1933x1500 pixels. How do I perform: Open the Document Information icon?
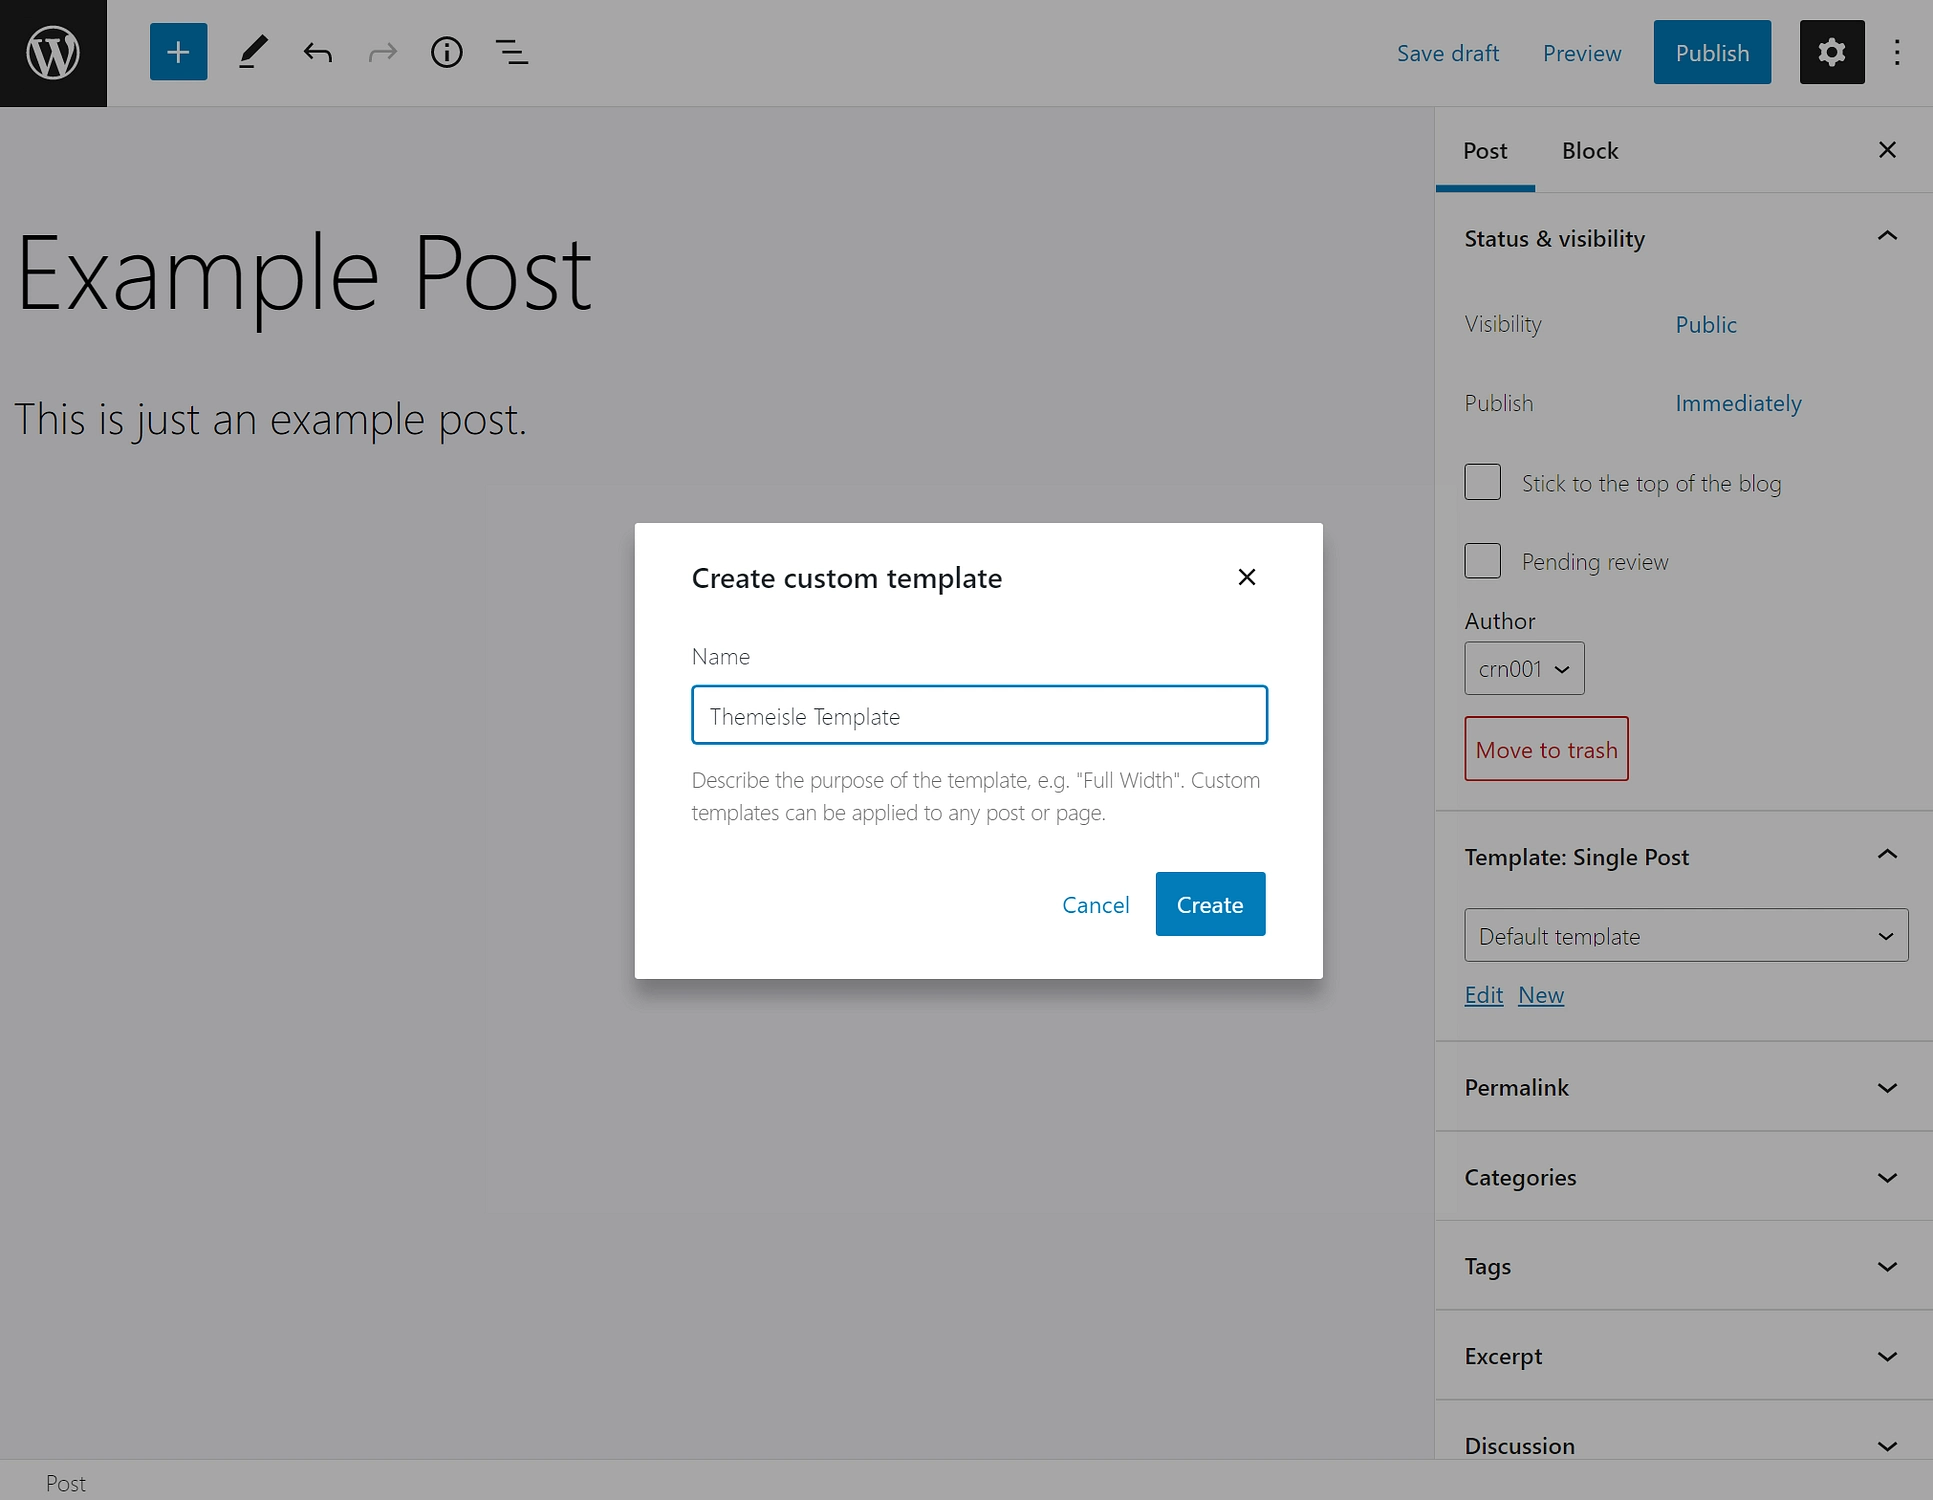pyautogui.click(x=447, y=52)
